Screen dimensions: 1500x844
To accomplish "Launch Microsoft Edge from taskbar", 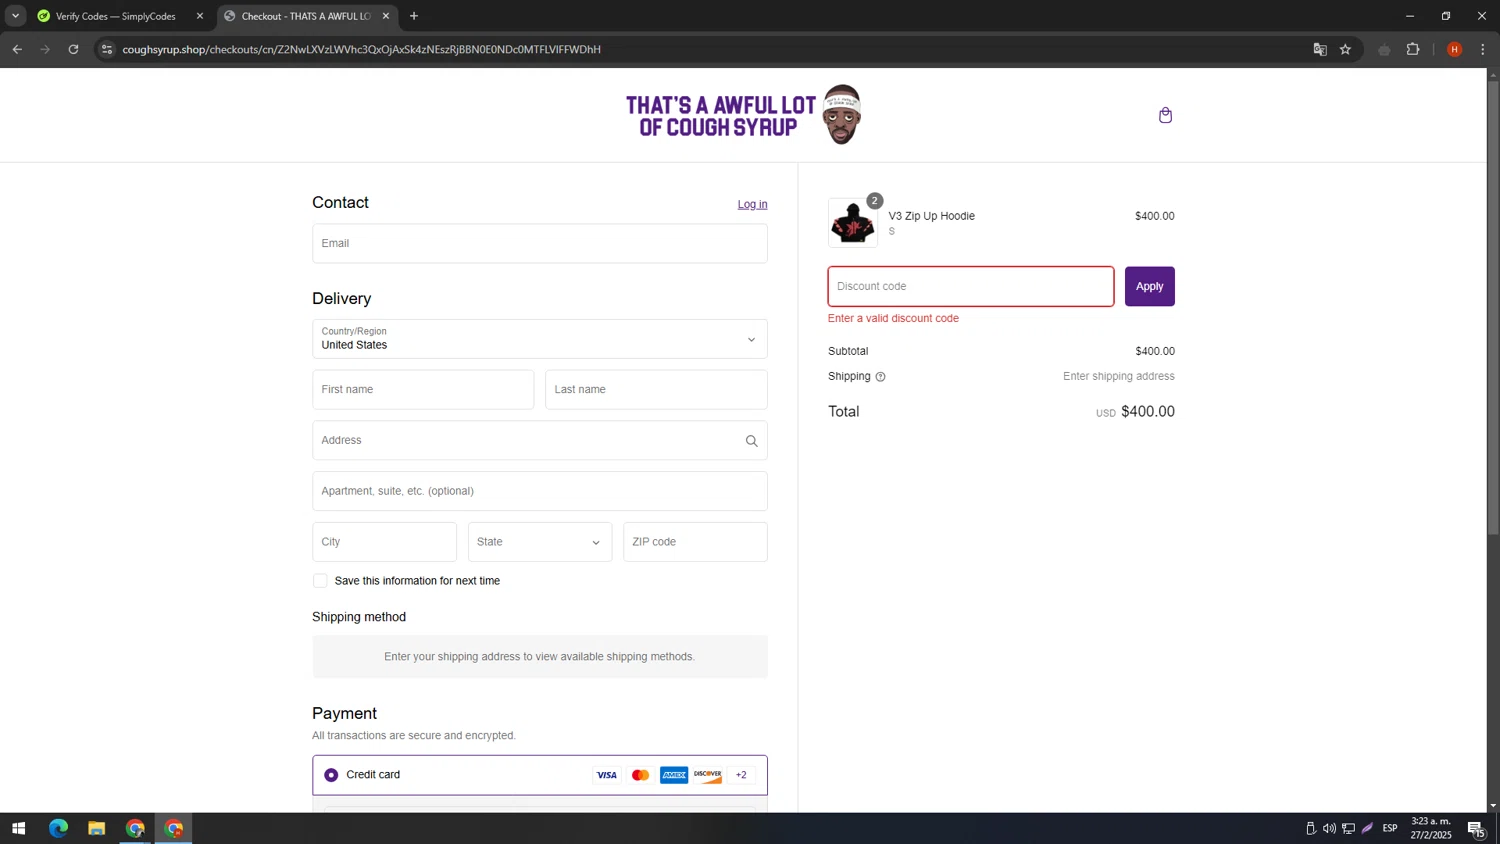I will (x=58, y=828).
